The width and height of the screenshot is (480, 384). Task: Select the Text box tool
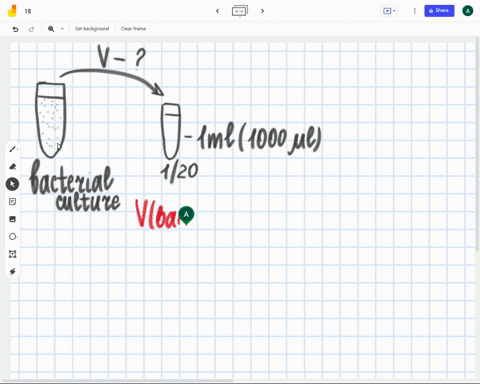coord(13,254)
